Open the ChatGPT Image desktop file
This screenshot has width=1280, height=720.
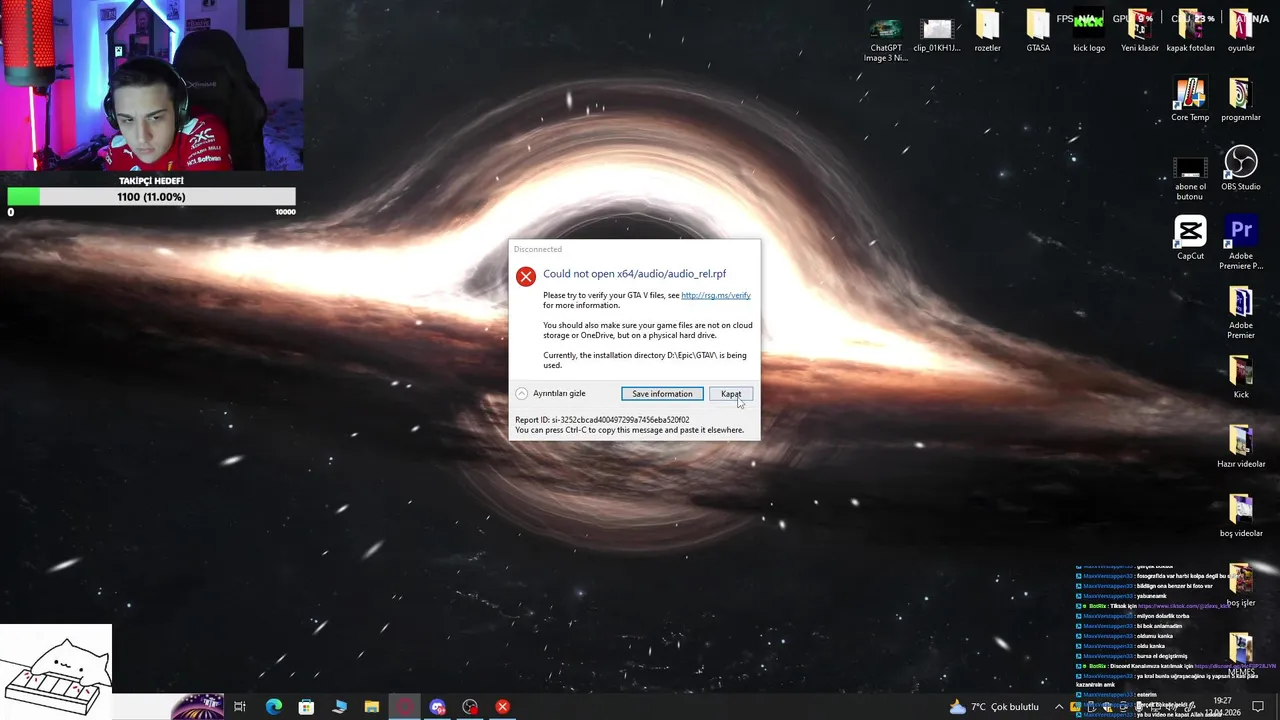click(x=886, y=38)
